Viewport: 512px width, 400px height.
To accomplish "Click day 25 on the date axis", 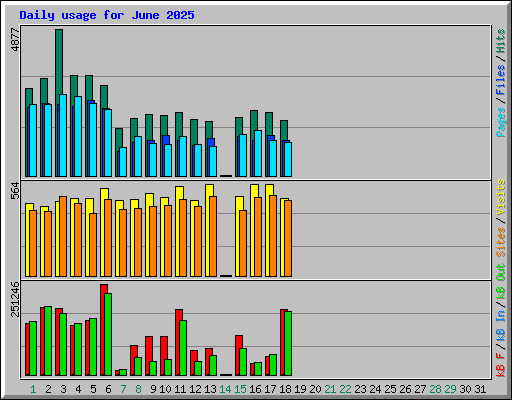I will point(390,389).
